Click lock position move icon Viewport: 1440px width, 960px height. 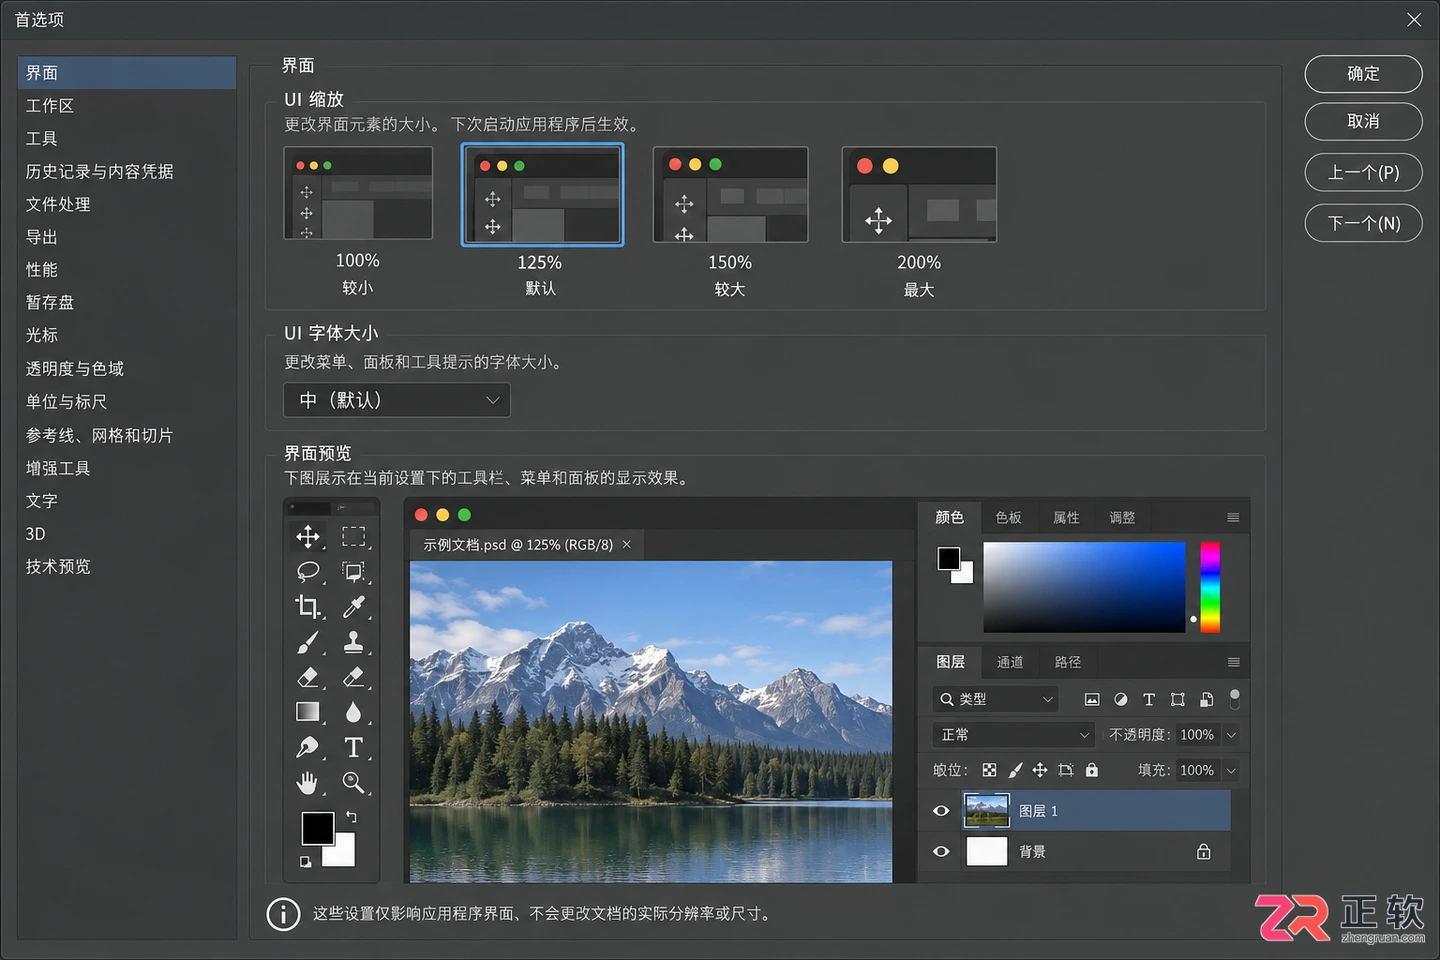point(1040,770)
